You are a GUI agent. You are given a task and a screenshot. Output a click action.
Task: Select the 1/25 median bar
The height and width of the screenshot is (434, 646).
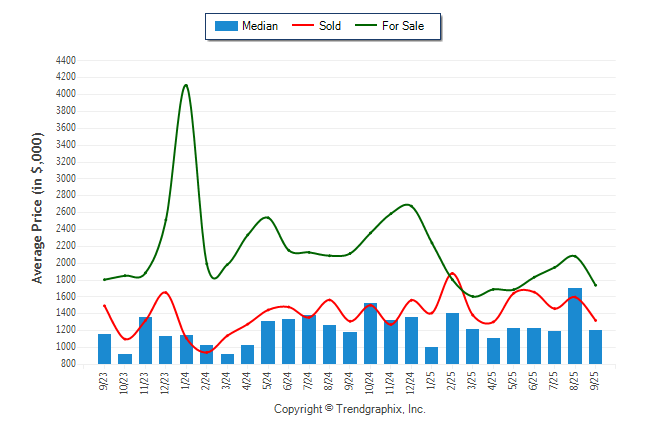[x=432, y=355]
